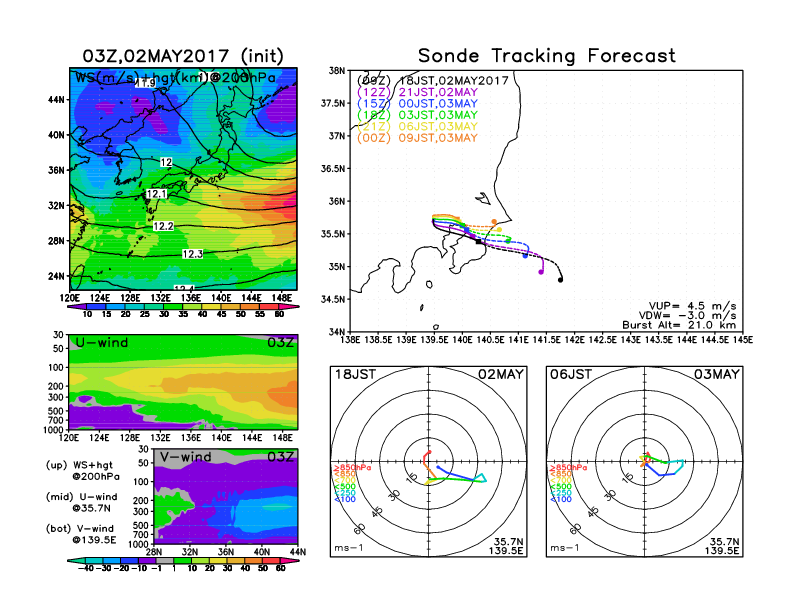Select the yellow '(21Z) 06JST,03MAY' legend entry
792x612 pixels.
(x=417, y=127)
